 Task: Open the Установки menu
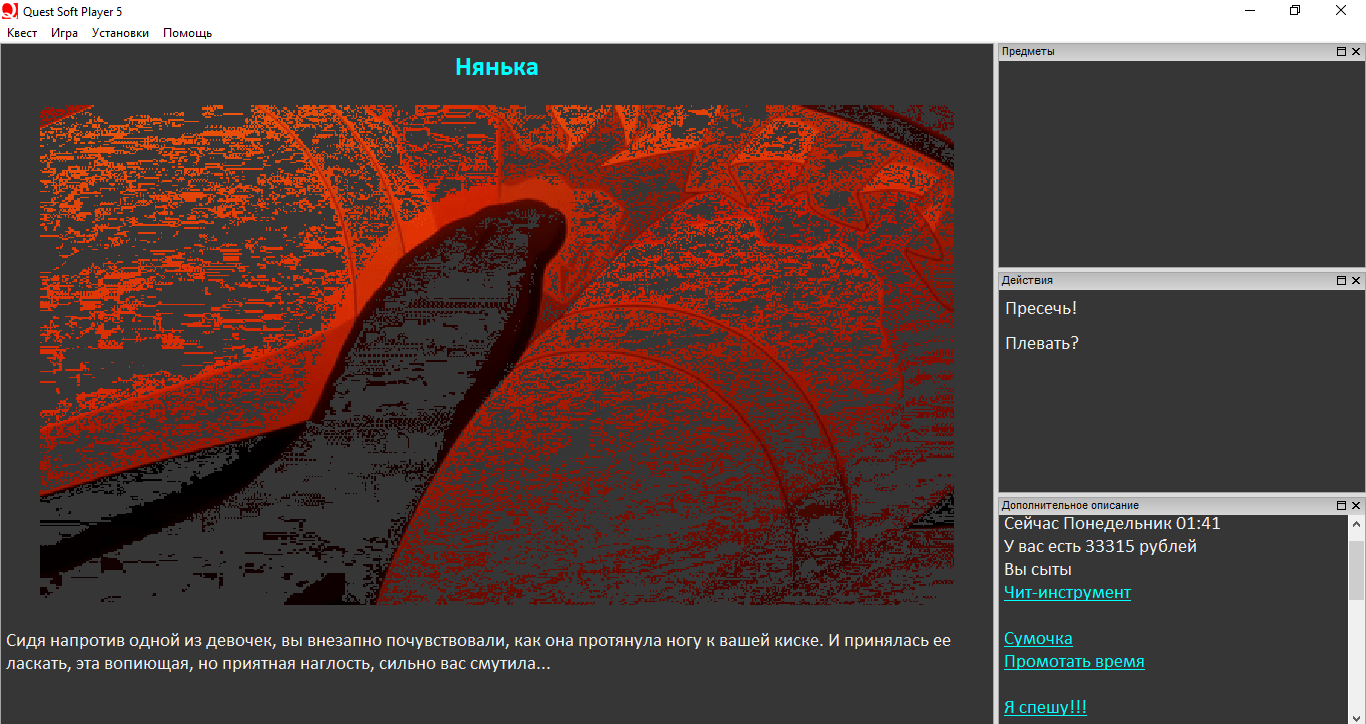pyautogui.click(x=120, y=33)
